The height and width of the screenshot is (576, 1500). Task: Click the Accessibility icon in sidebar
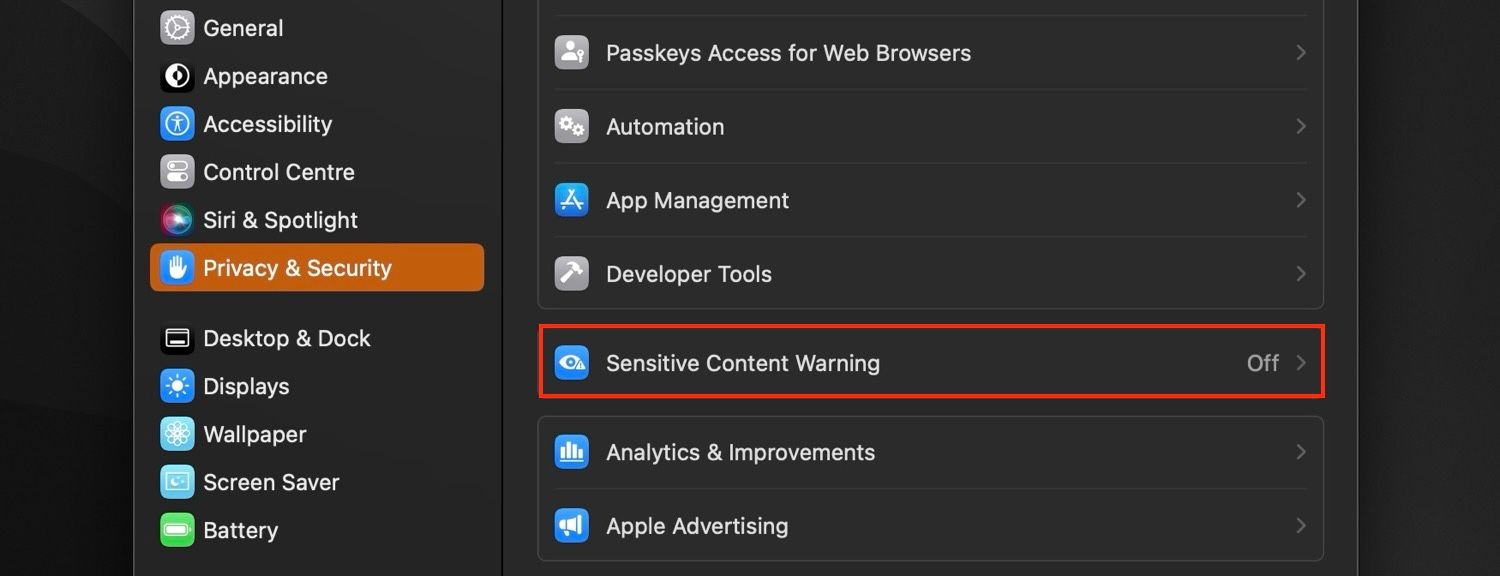(x=177, y=124)
